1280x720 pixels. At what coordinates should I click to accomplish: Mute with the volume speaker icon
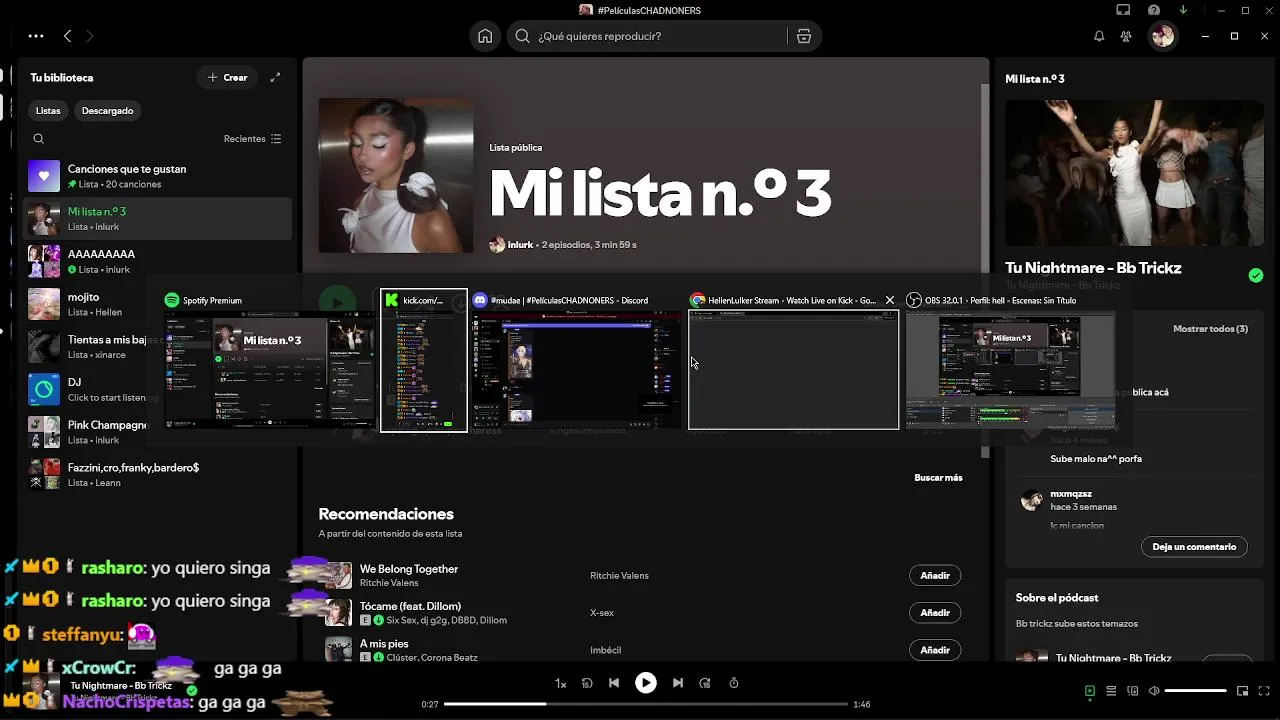[1154, 691]
